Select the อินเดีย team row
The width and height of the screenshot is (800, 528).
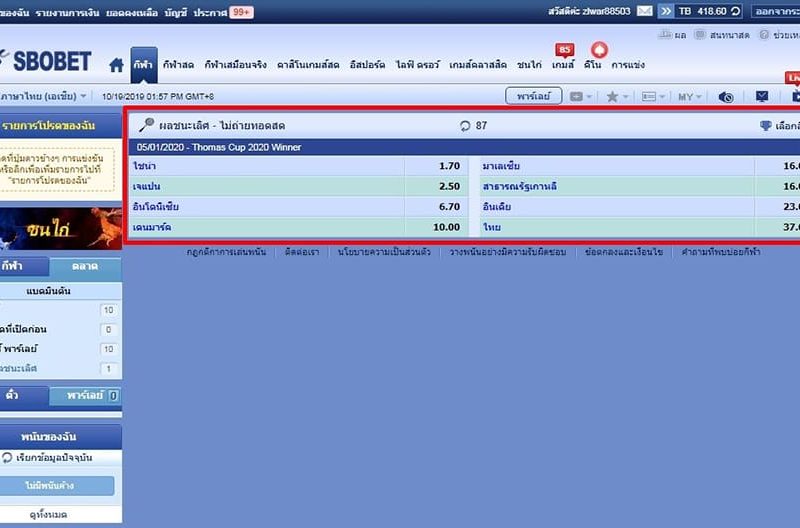640,207
